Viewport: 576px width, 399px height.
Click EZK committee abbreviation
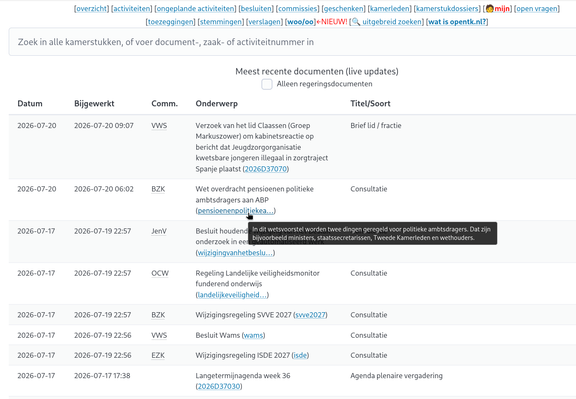158,355
